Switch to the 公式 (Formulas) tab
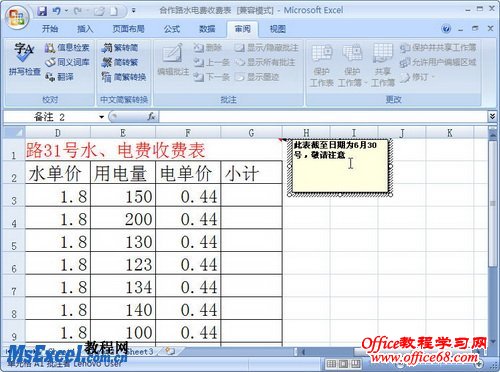The height and width of the screenshot is (372, 500). coord(172,29)
